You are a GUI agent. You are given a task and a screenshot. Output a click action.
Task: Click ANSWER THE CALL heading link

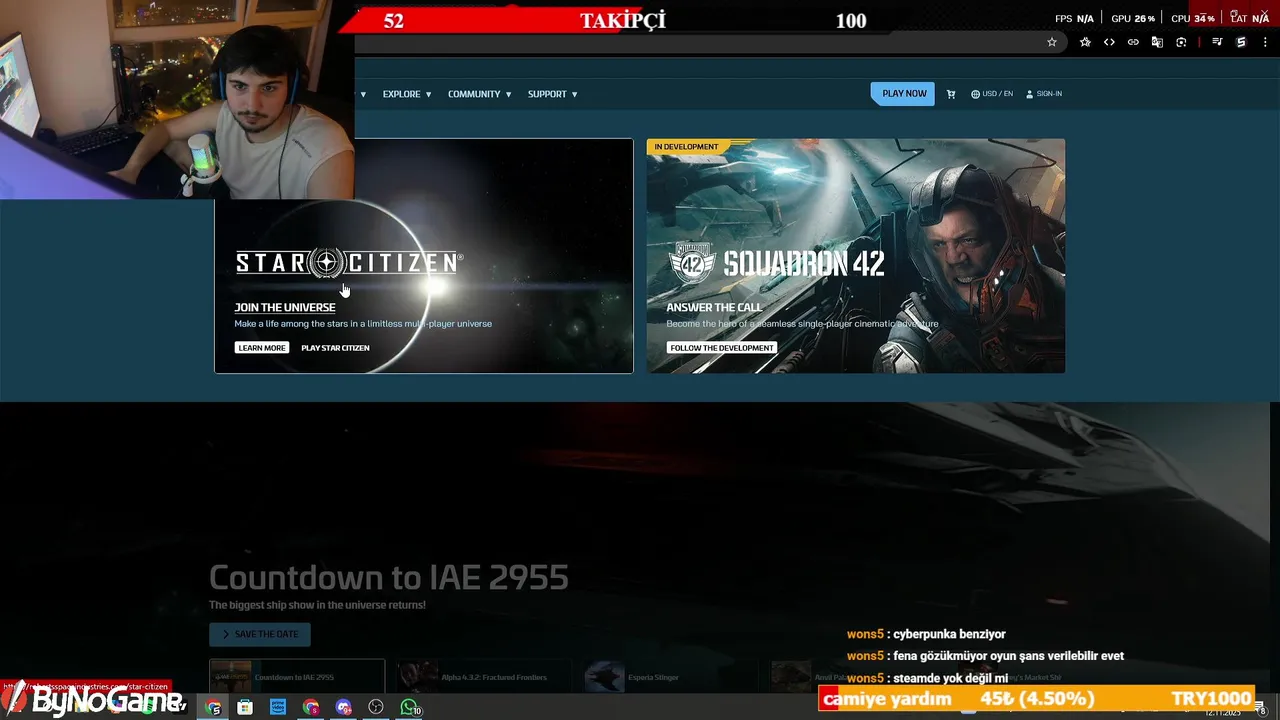714,307
